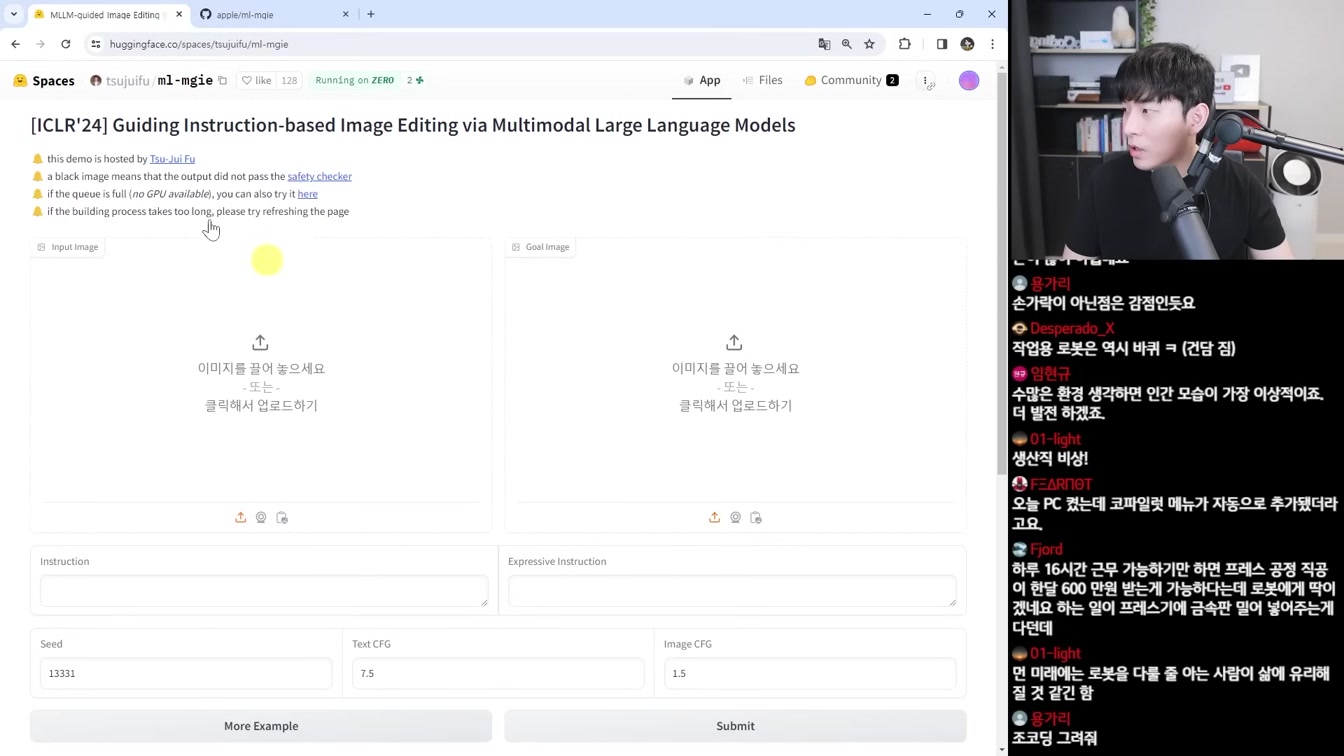Viewport: 1344px width, 756px height.
Task: Open the Chrome profile avatar
Action: (x=967, y=44)
